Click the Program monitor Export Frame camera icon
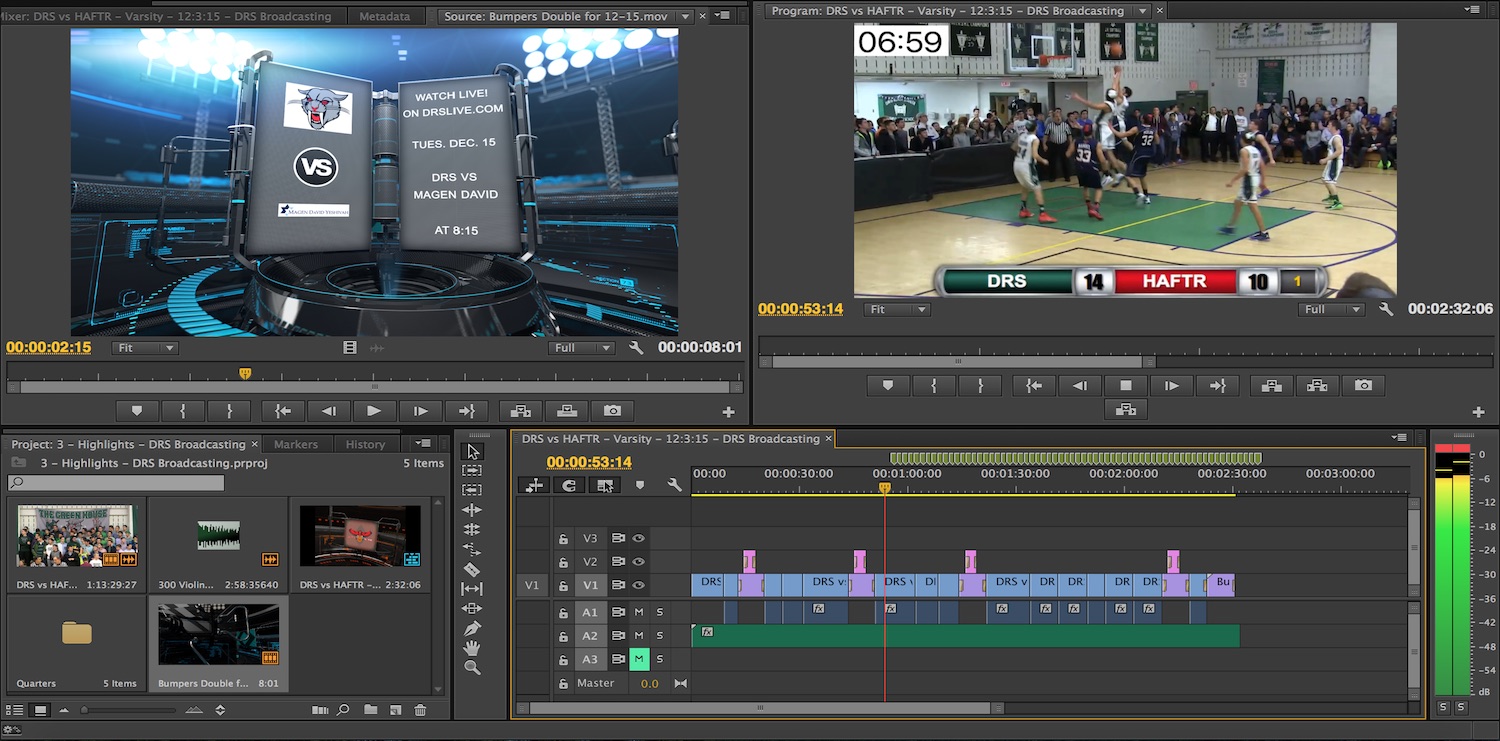 (x=1363, y=385)
